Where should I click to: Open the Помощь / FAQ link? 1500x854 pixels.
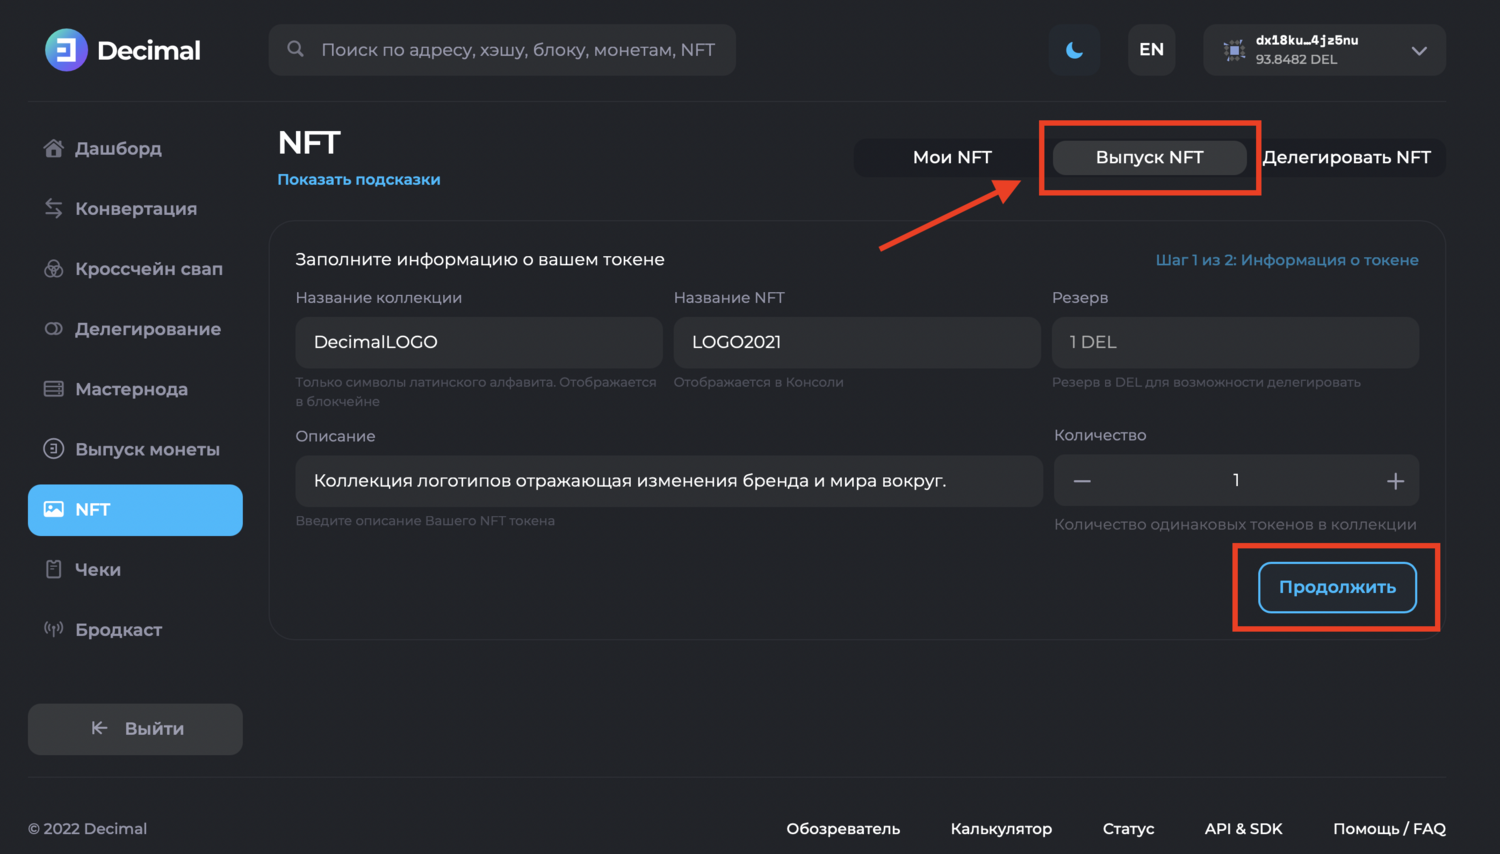click(x=1389, y=829)
